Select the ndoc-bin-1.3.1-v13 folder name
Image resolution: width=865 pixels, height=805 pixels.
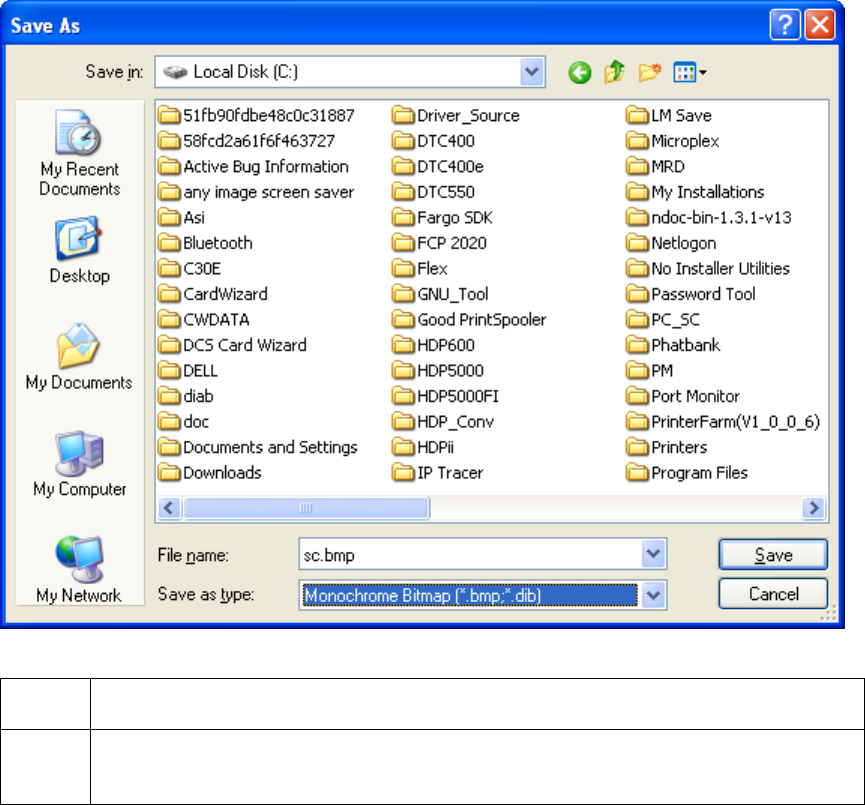(722, 217)
